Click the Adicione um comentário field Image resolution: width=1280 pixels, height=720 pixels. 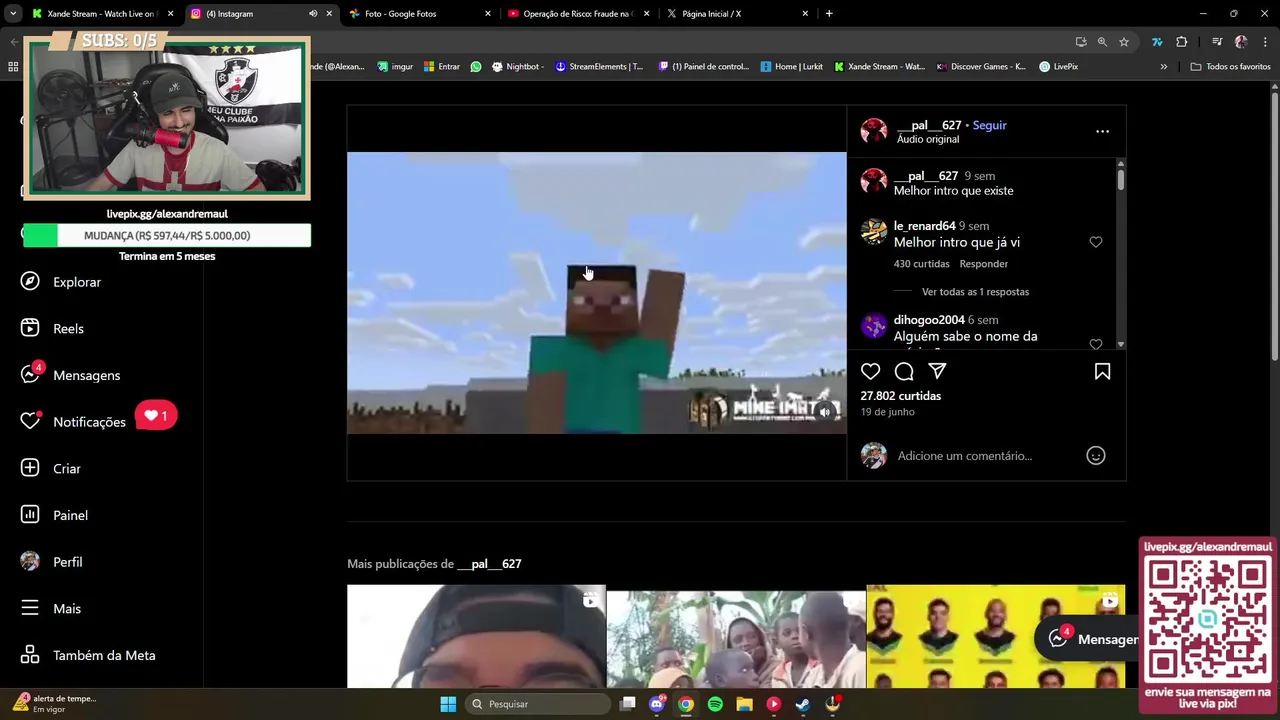coord(964,456)
